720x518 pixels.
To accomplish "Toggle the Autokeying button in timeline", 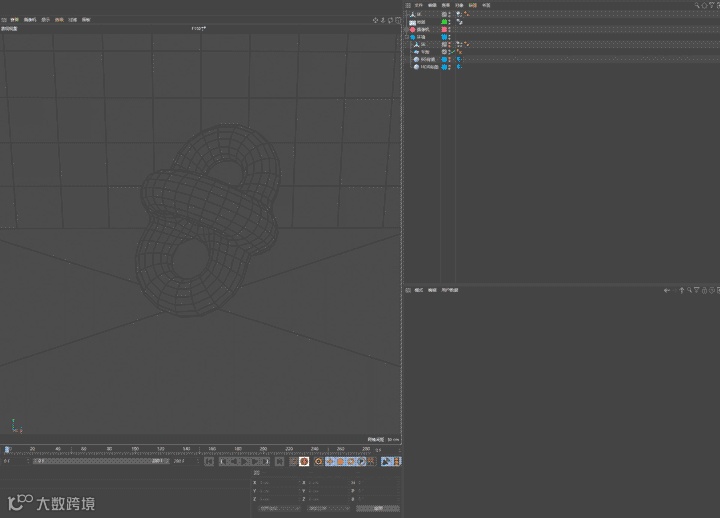I will (x=318, y=461).
